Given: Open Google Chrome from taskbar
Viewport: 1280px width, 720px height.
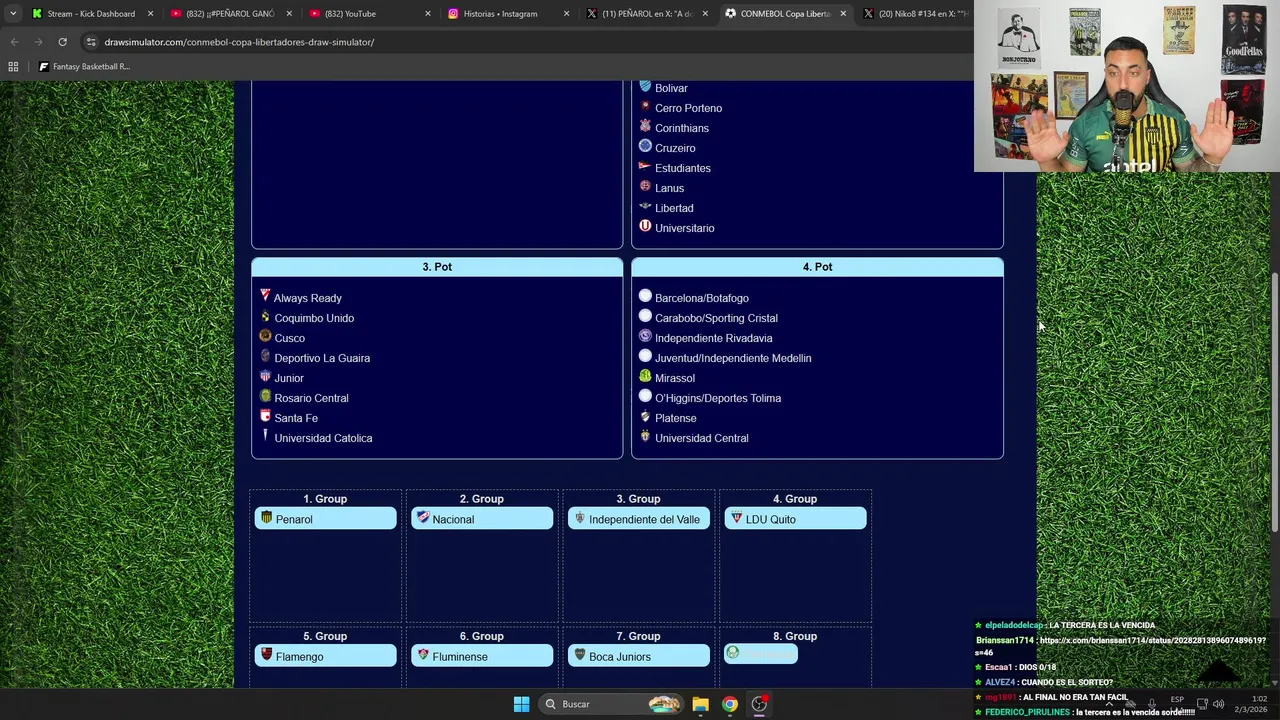Looking at the screenshot, I should click(730, 704).
